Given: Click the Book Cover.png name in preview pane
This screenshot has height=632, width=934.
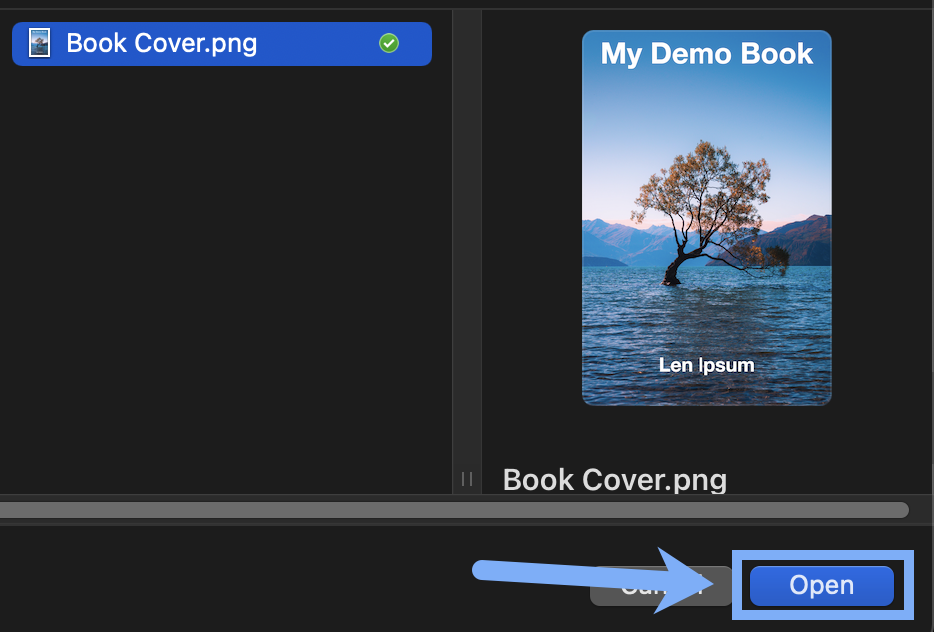Looking at the screenshot, I should (614, 480).
